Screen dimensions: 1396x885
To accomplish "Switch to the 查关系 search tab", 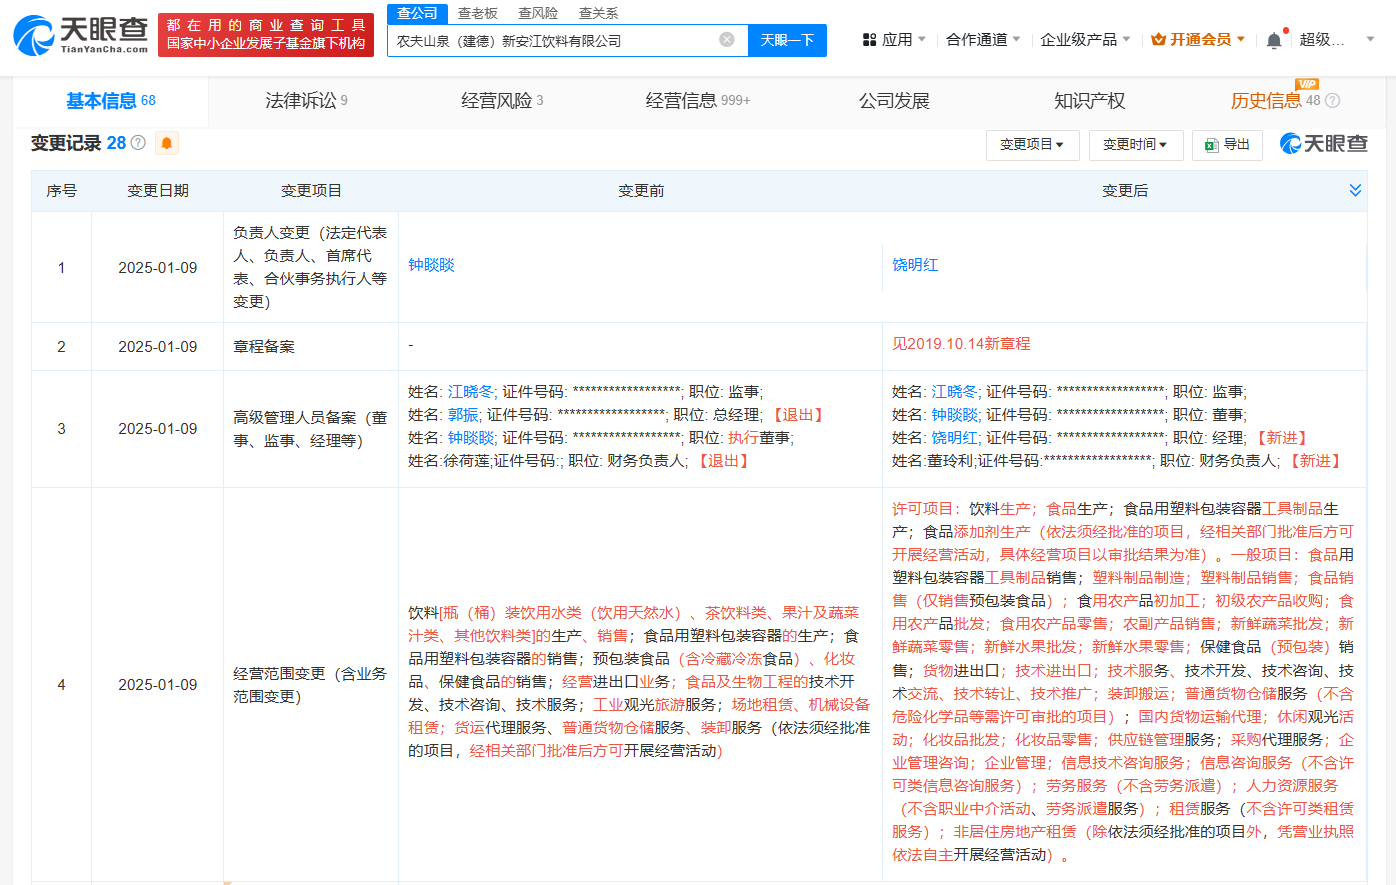I will [598, 13].
